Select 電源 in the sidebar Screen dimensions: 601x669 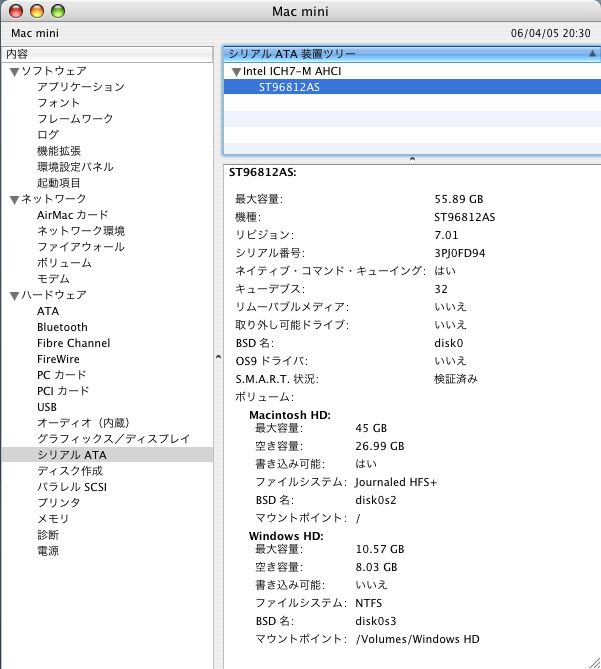tap(48, 551)
